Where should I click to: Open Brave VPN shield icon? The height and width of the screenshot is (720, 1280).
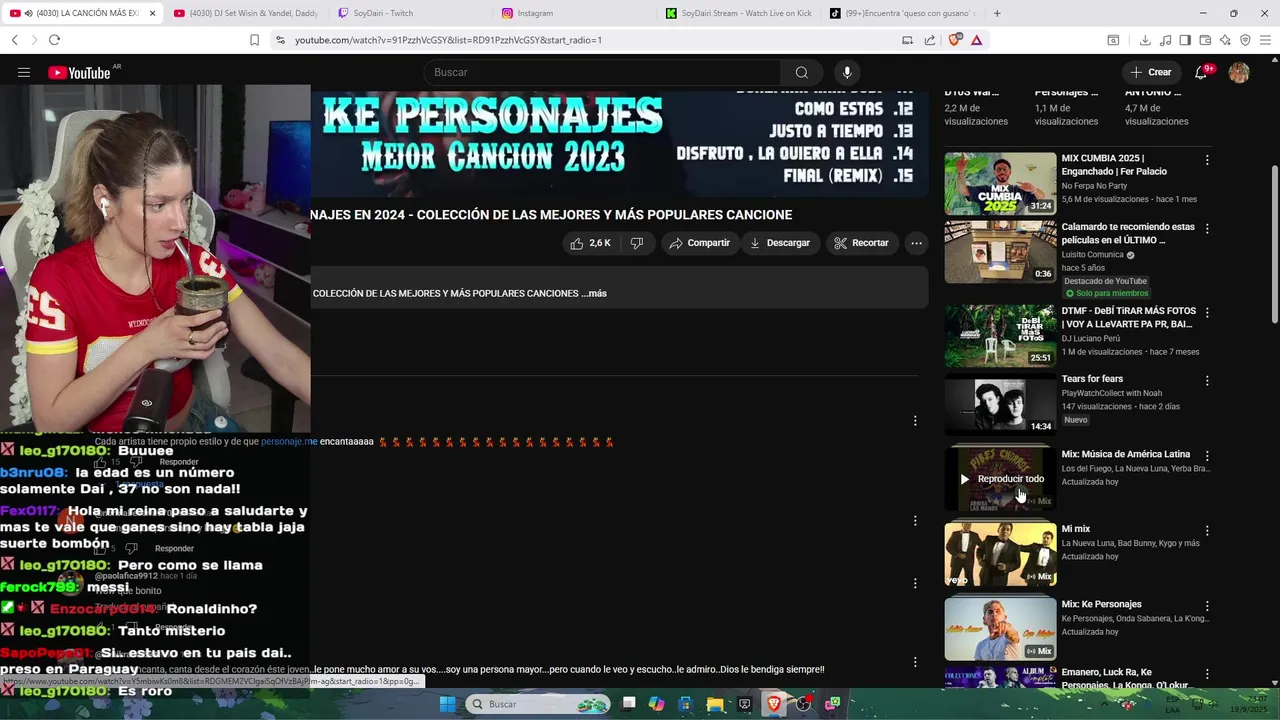[x=1245, y=40]
